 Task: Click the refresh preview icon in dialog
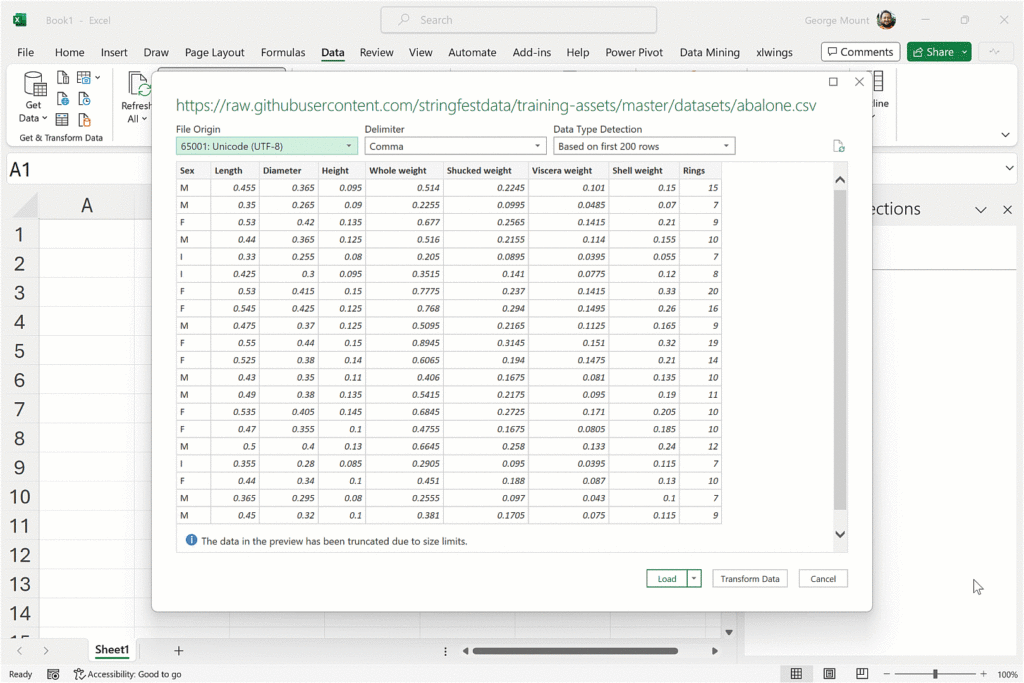[x=838, y=147]
